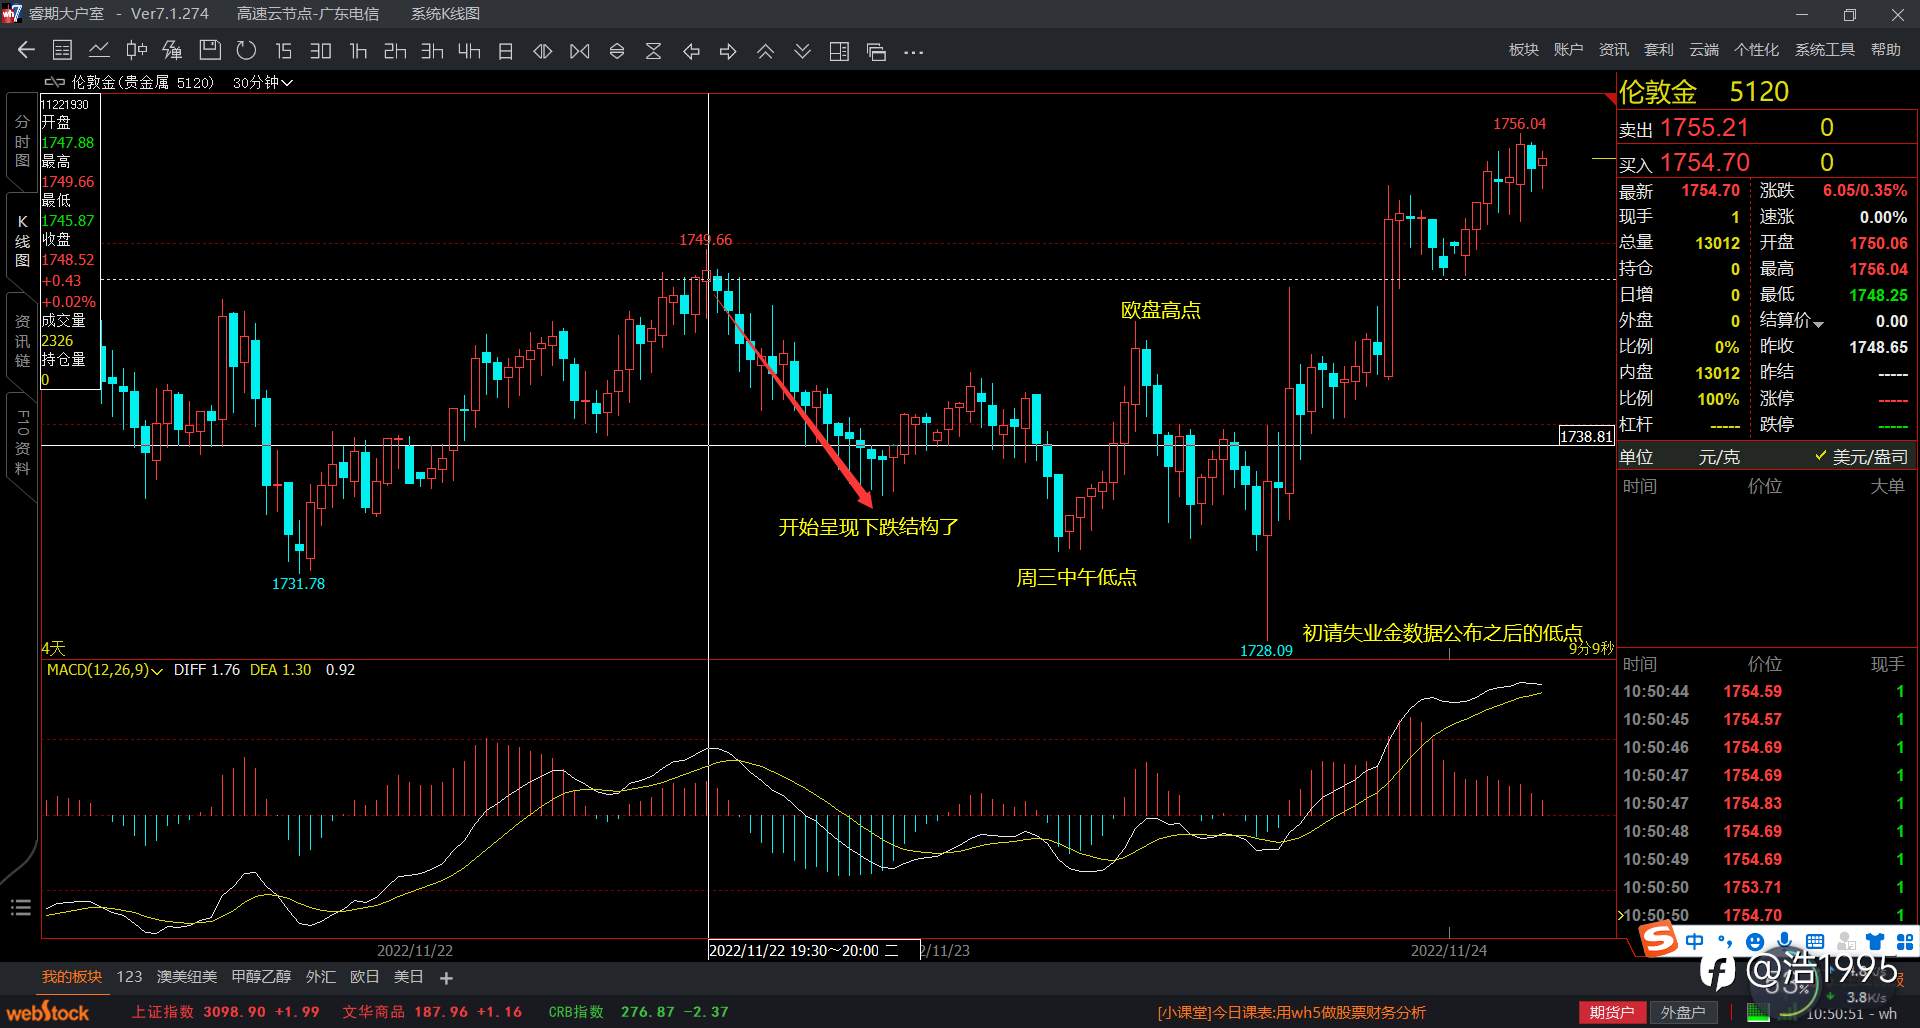Select the 外汇 bottom tab
Viewport: 1920px width, 1028px height.
(321, 977)
